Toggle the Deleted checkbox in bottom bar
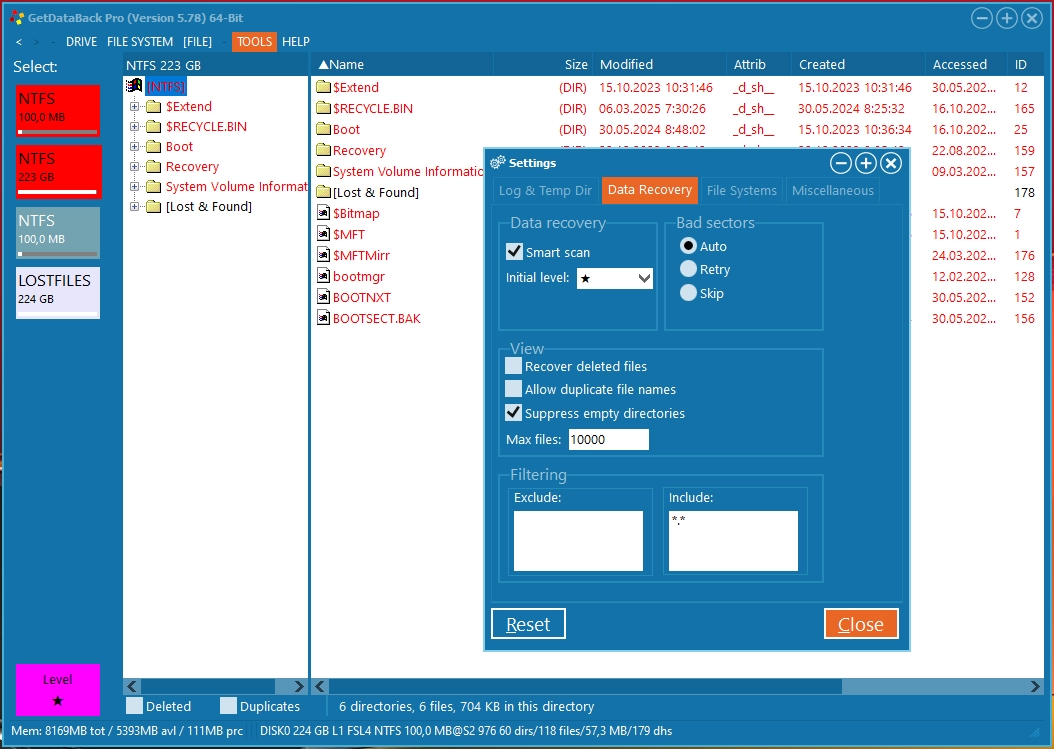The image size is (1054, 749). tap(134, 705)
